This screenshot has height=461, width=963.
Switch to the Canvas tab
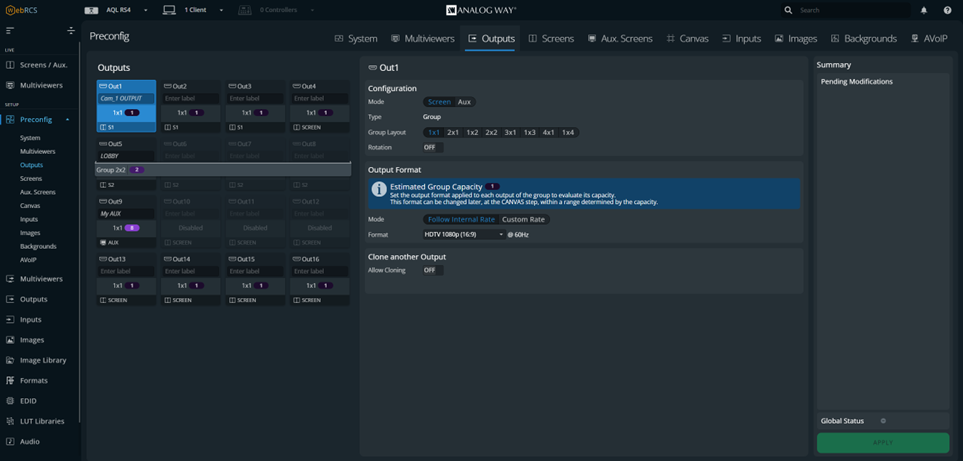[x=686, y=39]
